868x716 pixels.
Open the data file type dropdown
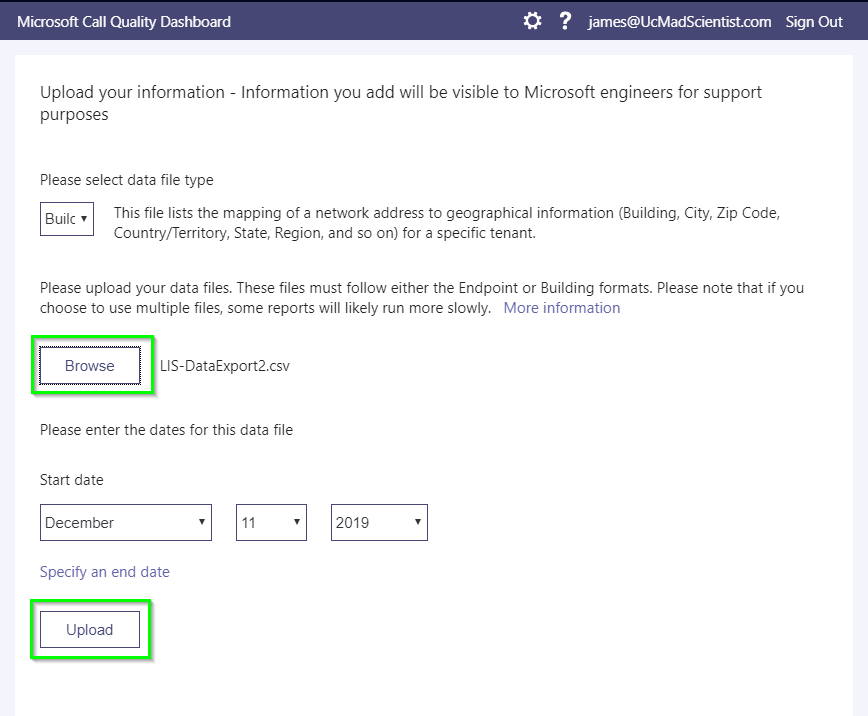pos(67,219)
